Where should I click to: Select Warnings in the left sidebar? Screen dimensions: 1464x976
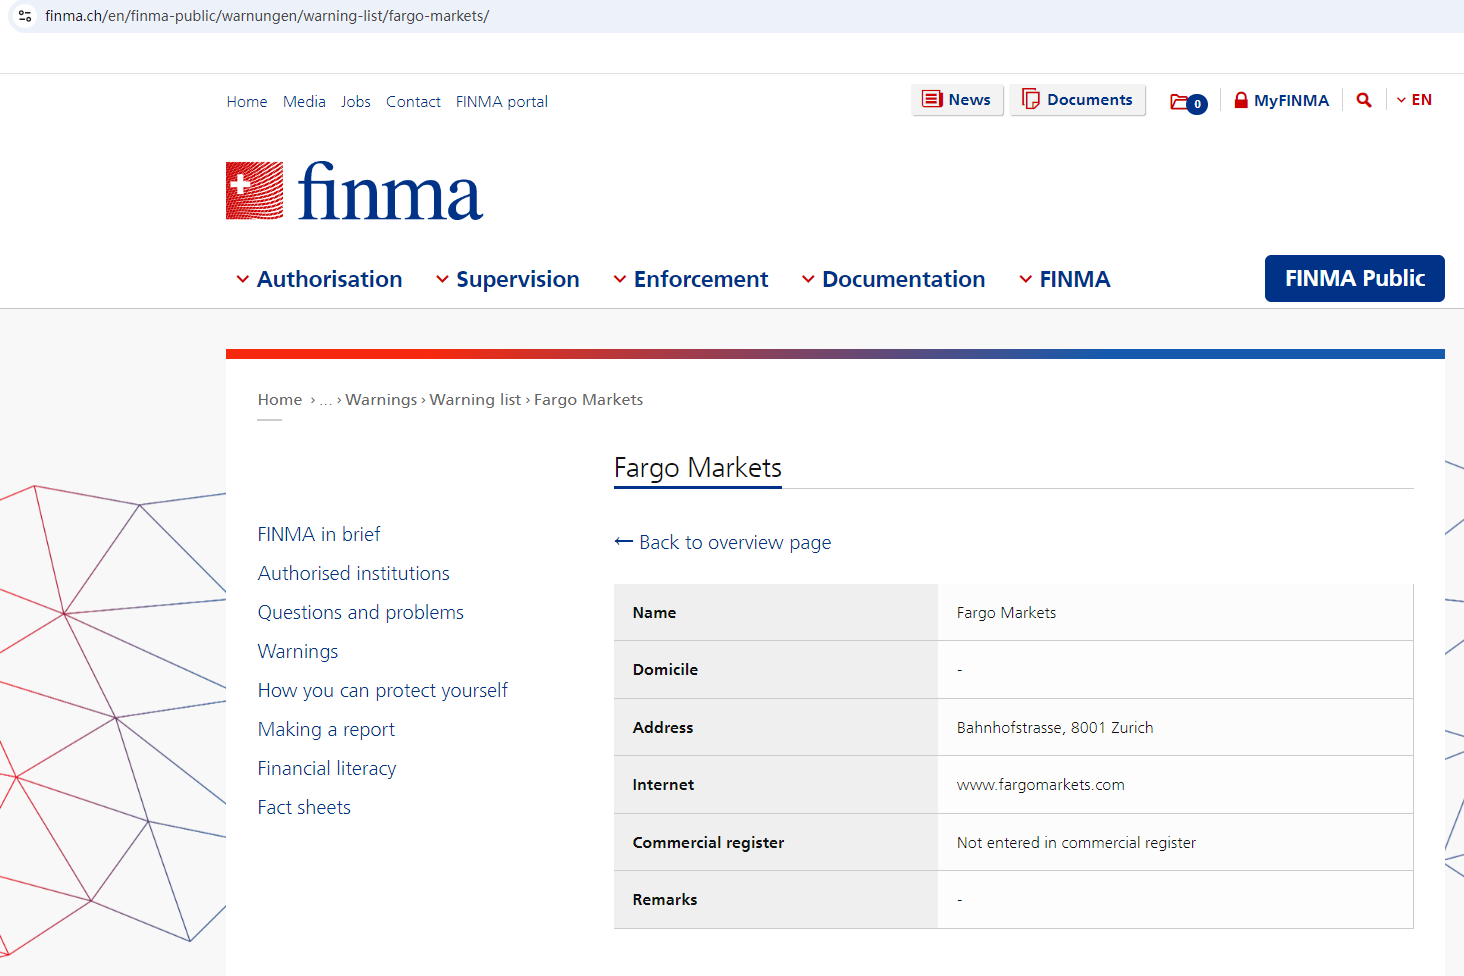click(298, 651)
